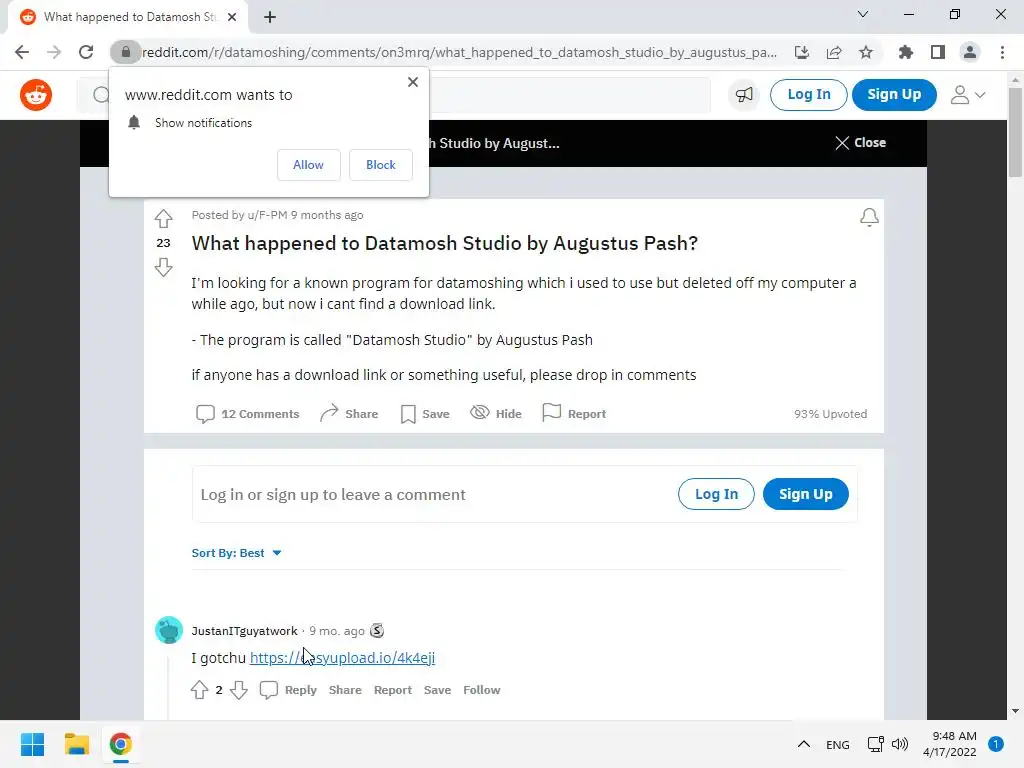The height and width of the screenshot is (768, 1024).
Task: Report the post with flag icon
Action: tap(574, 413)
